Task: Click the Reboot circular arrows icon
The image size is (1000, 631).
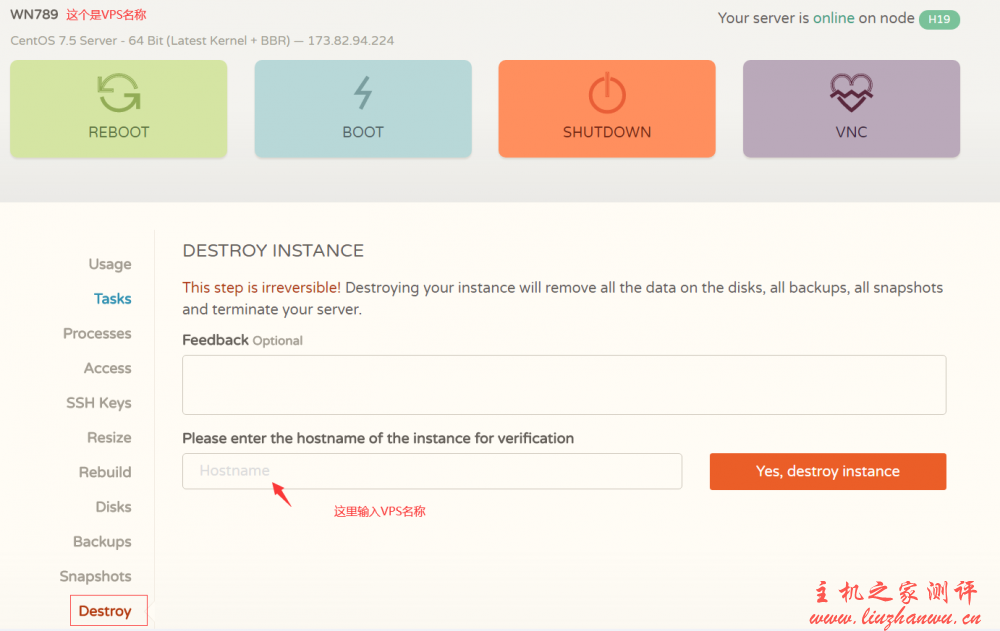Action: pyautogui.click(x=118, y=93)
